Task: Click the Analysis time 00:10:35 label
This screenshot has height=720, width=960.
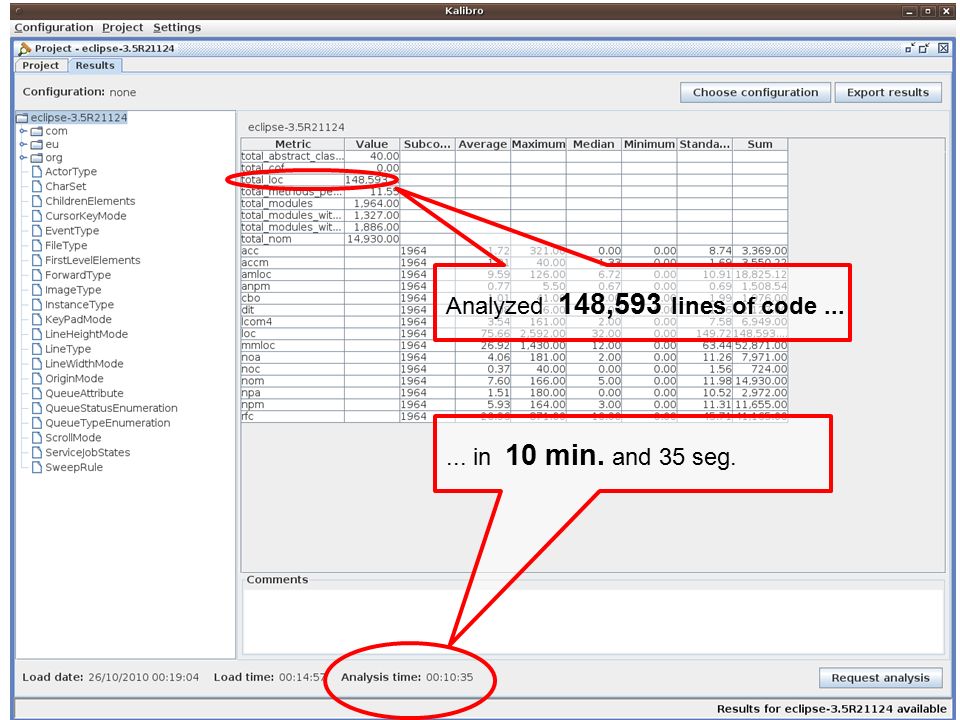Action: pos(407,677)
